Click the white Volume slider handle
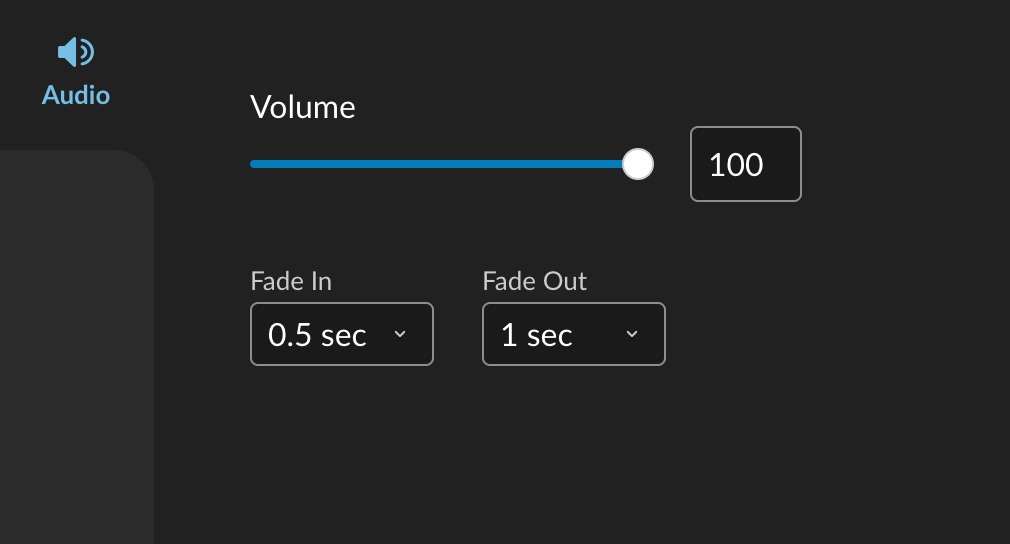 tap(638, 164)
